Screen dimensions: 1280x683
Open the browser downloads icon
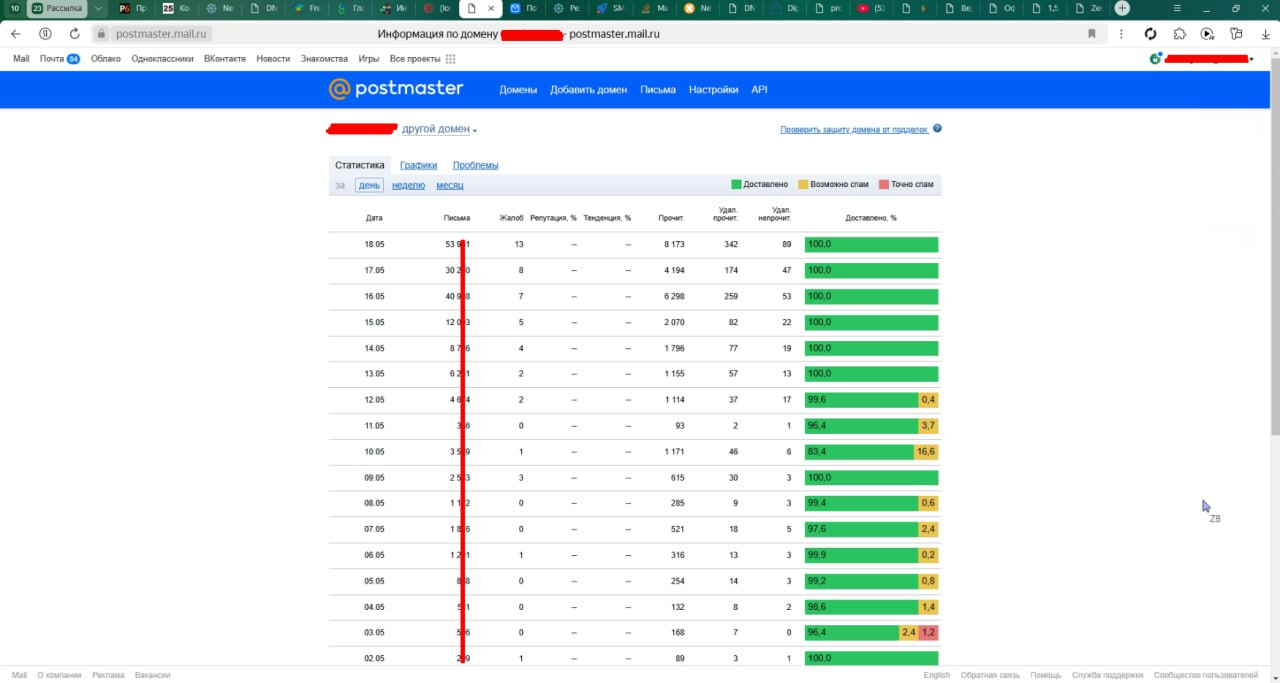coord(1263,34)
